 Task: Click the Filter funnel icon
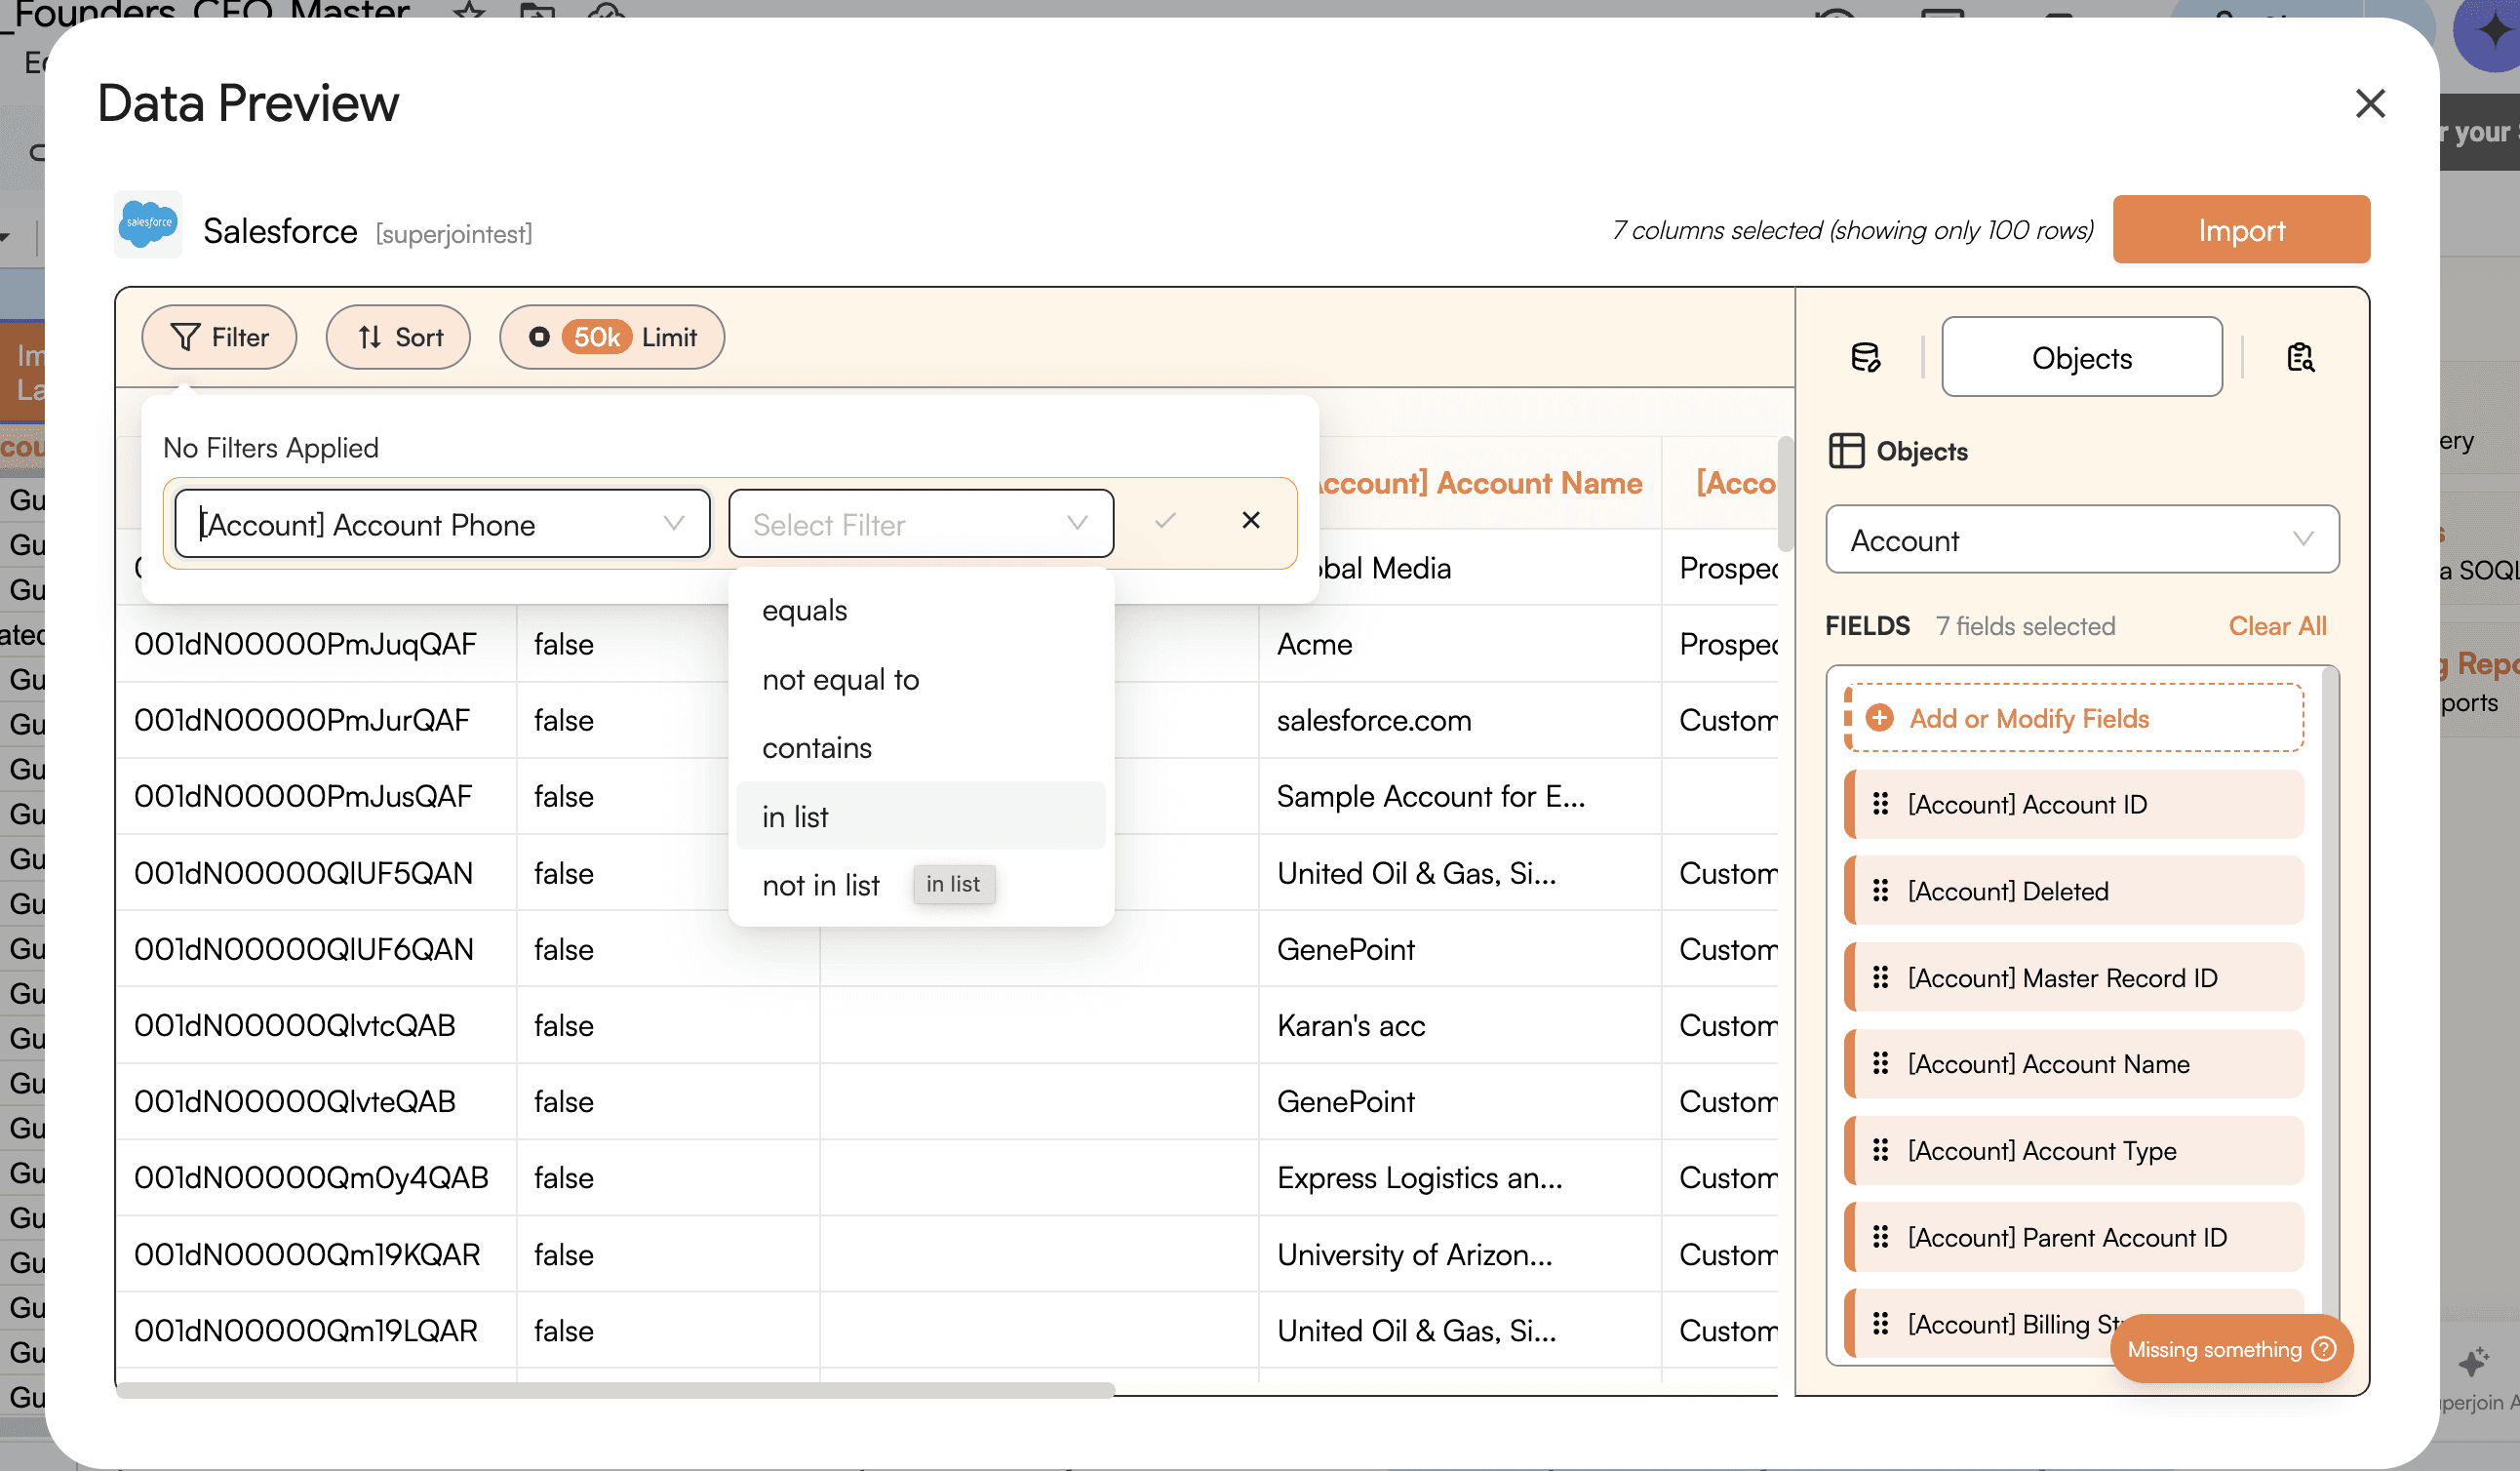pos(185,337)
